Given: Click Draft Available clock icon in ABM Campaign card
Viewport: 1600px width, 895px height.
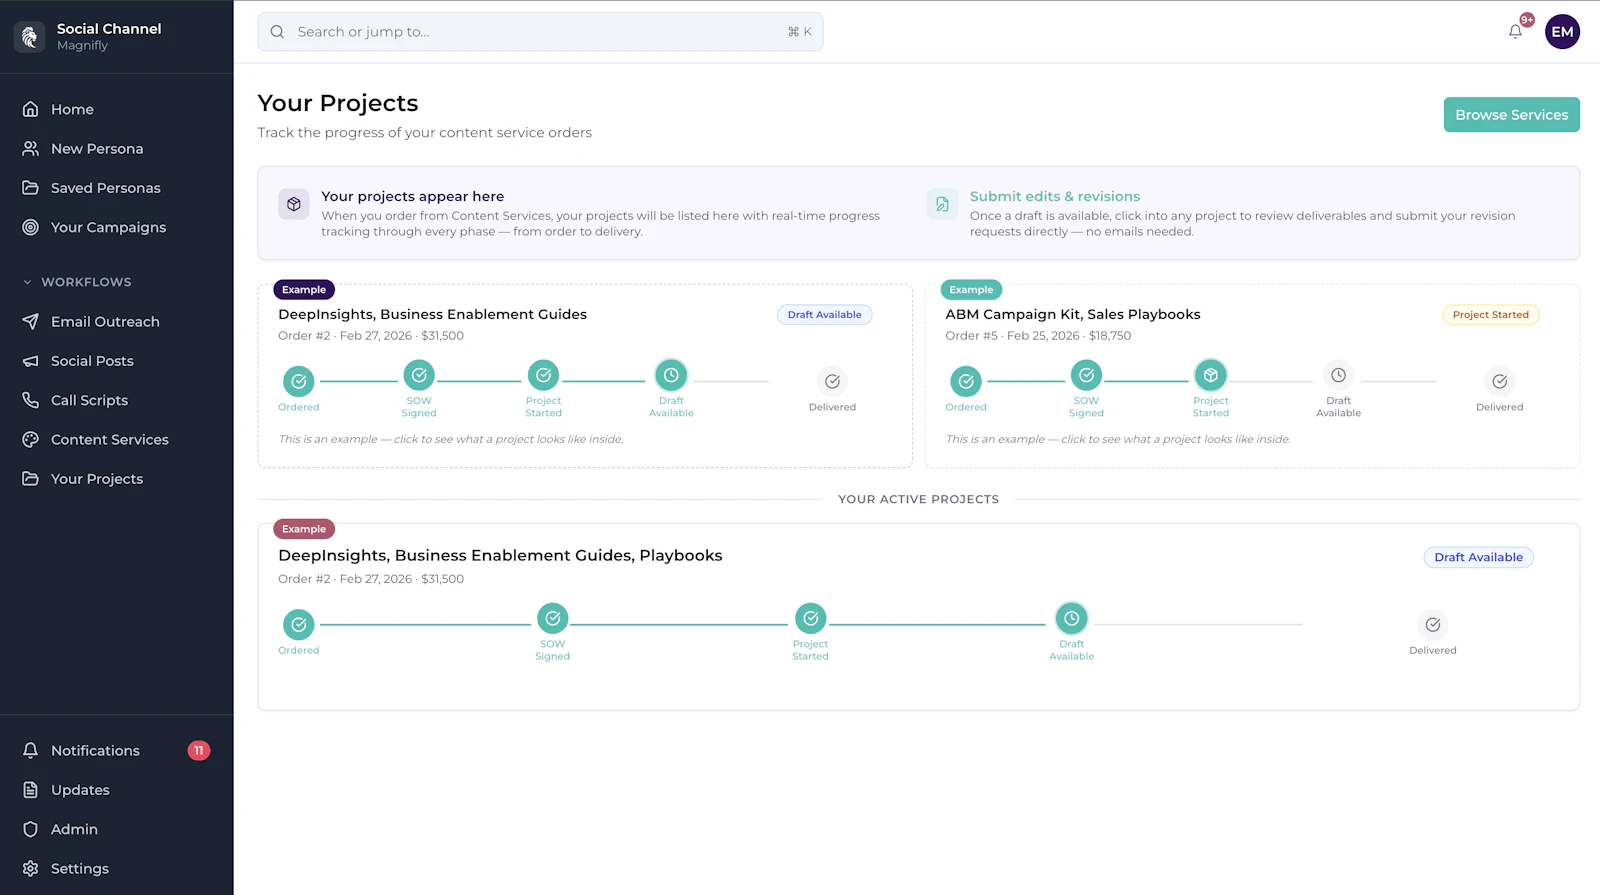Looking at the screenshot, I should [1338, 375].
